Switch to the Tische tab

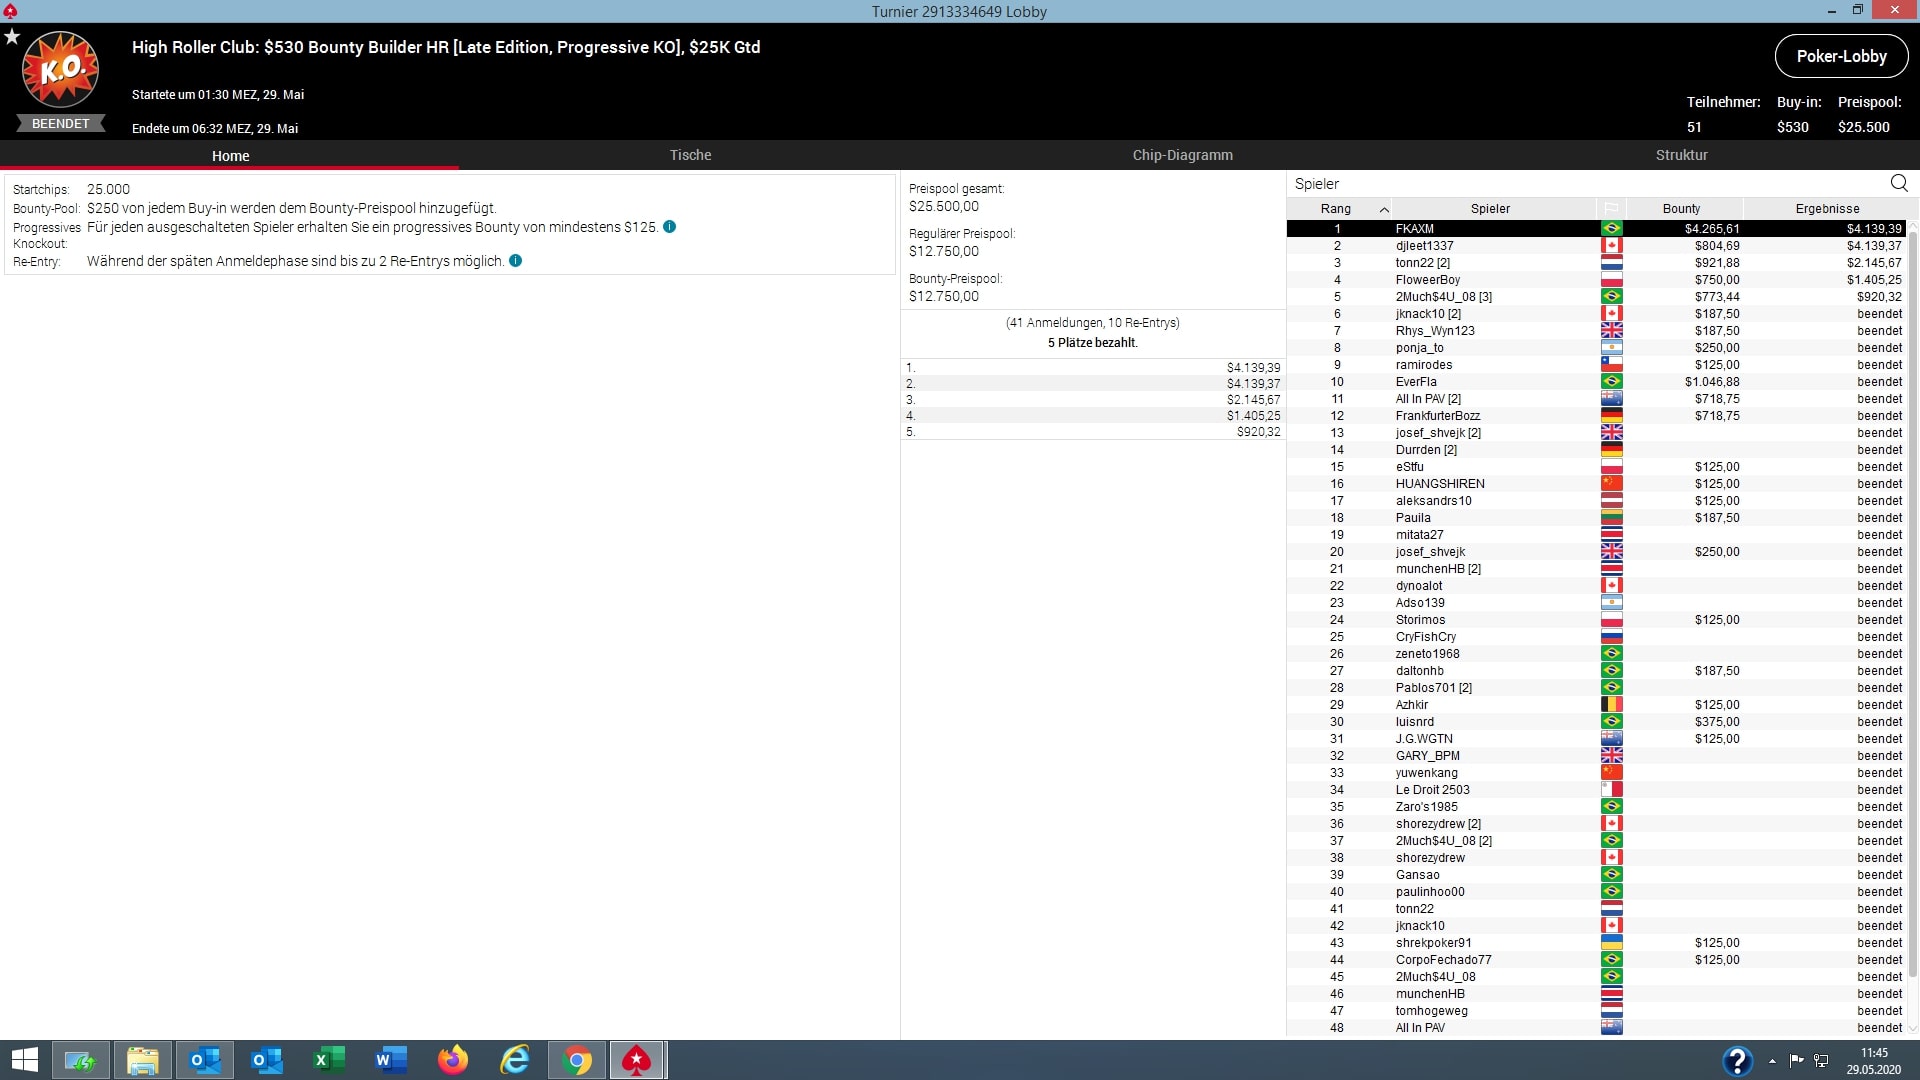point(690,155)
